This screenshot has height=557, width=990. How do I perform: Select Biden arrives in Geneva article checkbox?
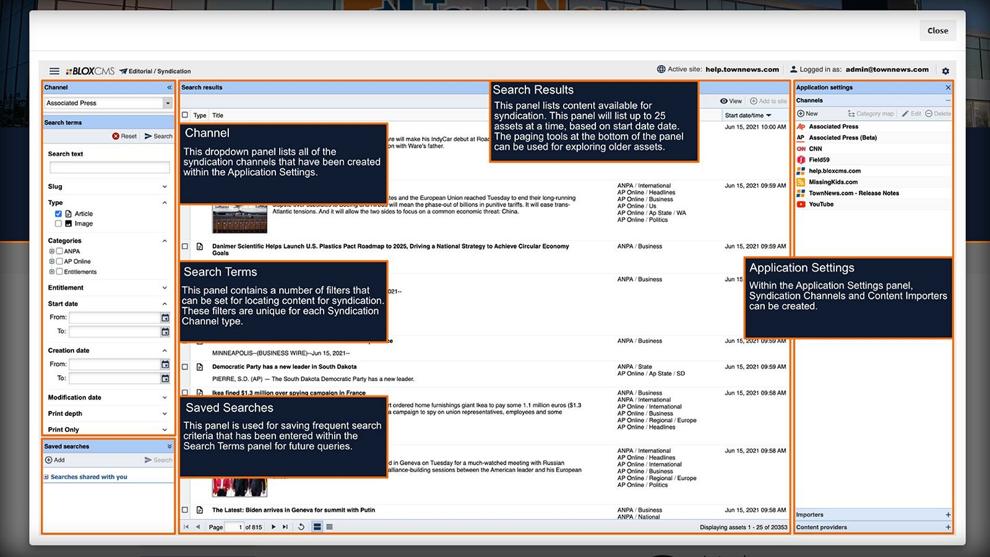coord(185,510)
